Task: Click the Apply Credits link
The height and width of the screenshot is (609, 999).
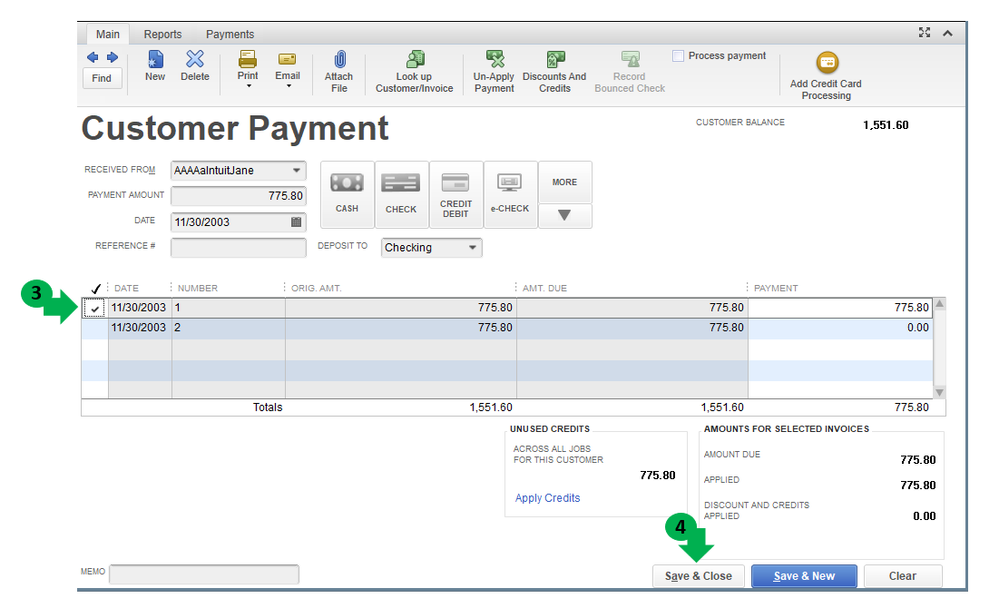Action: point(547,498)
